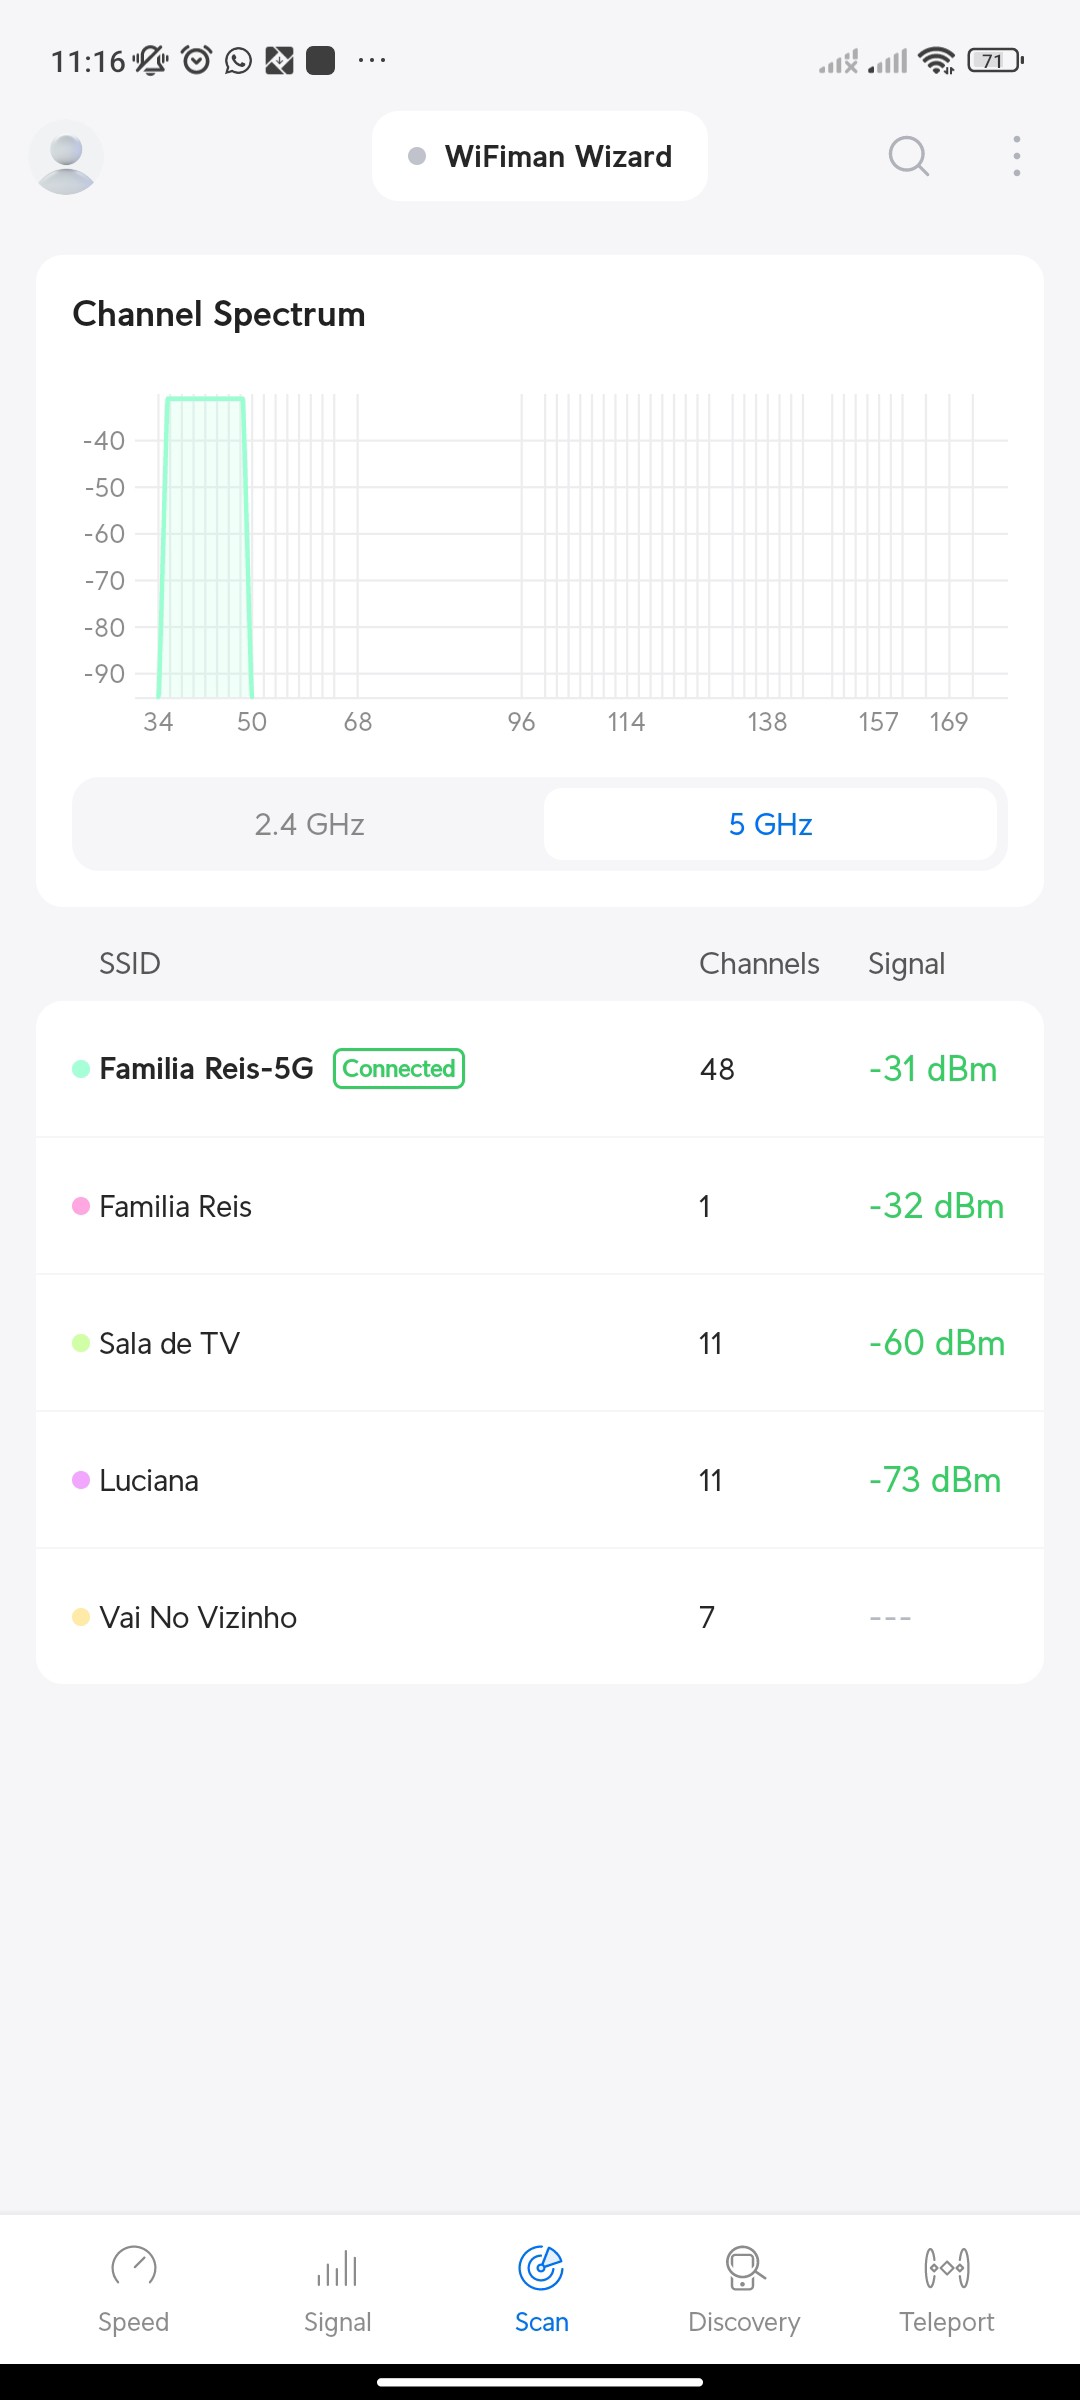Switch spectrum to 2.4 GHz band
This screenshot has width=1080, height=2400.
pos(309,824)
